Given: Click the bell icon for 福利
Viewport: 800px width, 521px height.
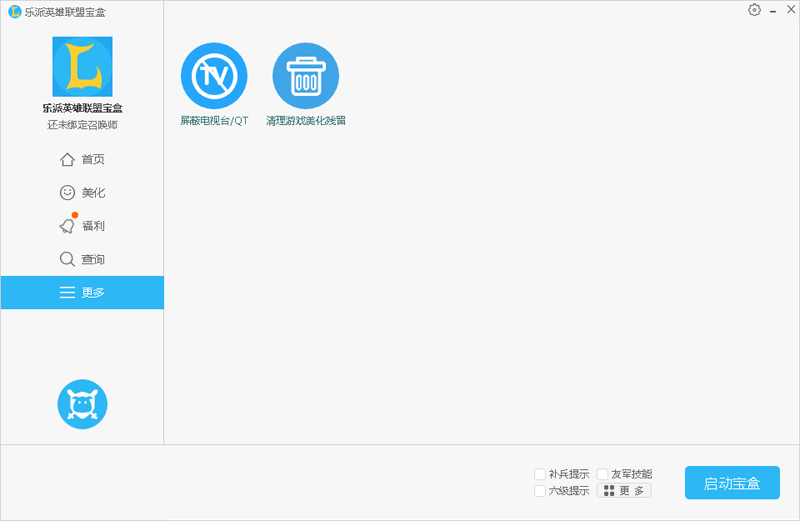Looking at the screenshot, I should [x=67, y=226].
